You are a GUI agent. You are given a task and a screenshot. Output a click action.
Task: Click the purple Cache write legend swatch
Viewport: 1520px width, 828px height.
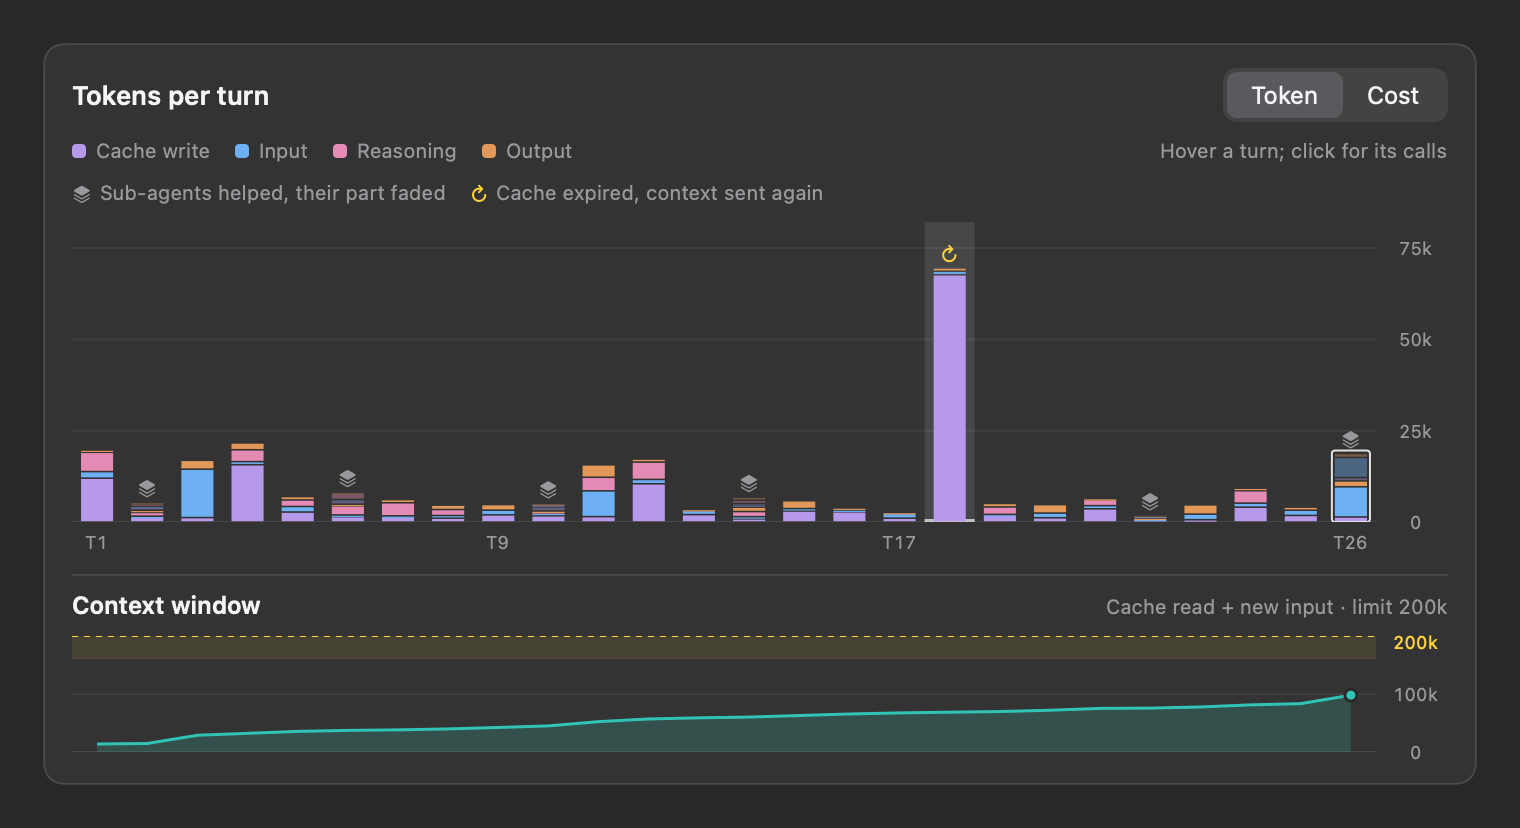tap(79, 151)
